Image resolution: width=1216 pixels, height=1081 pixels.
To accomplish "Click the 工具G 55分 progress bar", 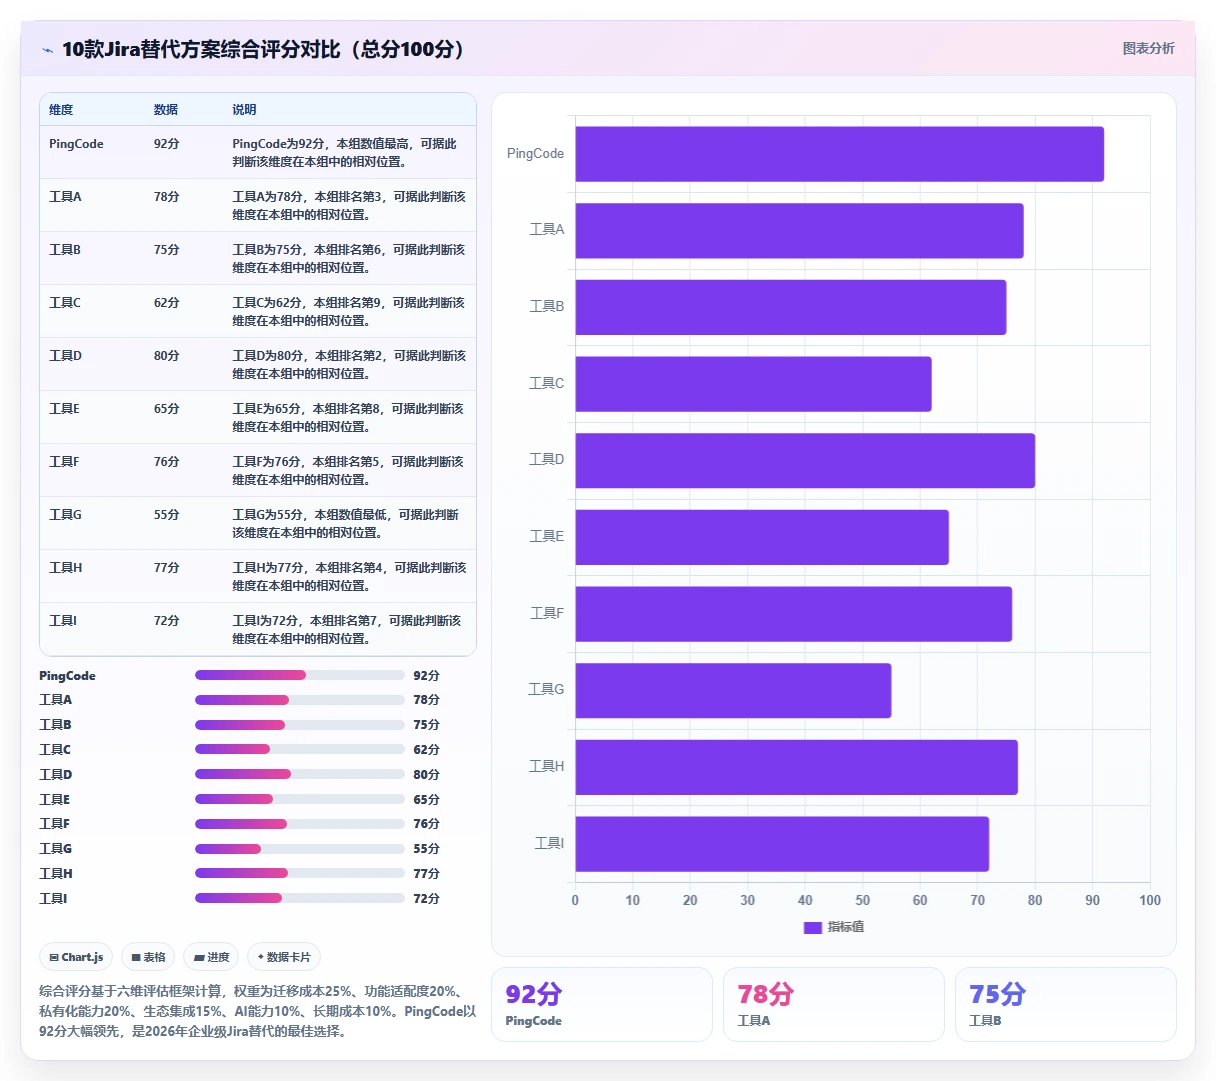I will (300, 849).
